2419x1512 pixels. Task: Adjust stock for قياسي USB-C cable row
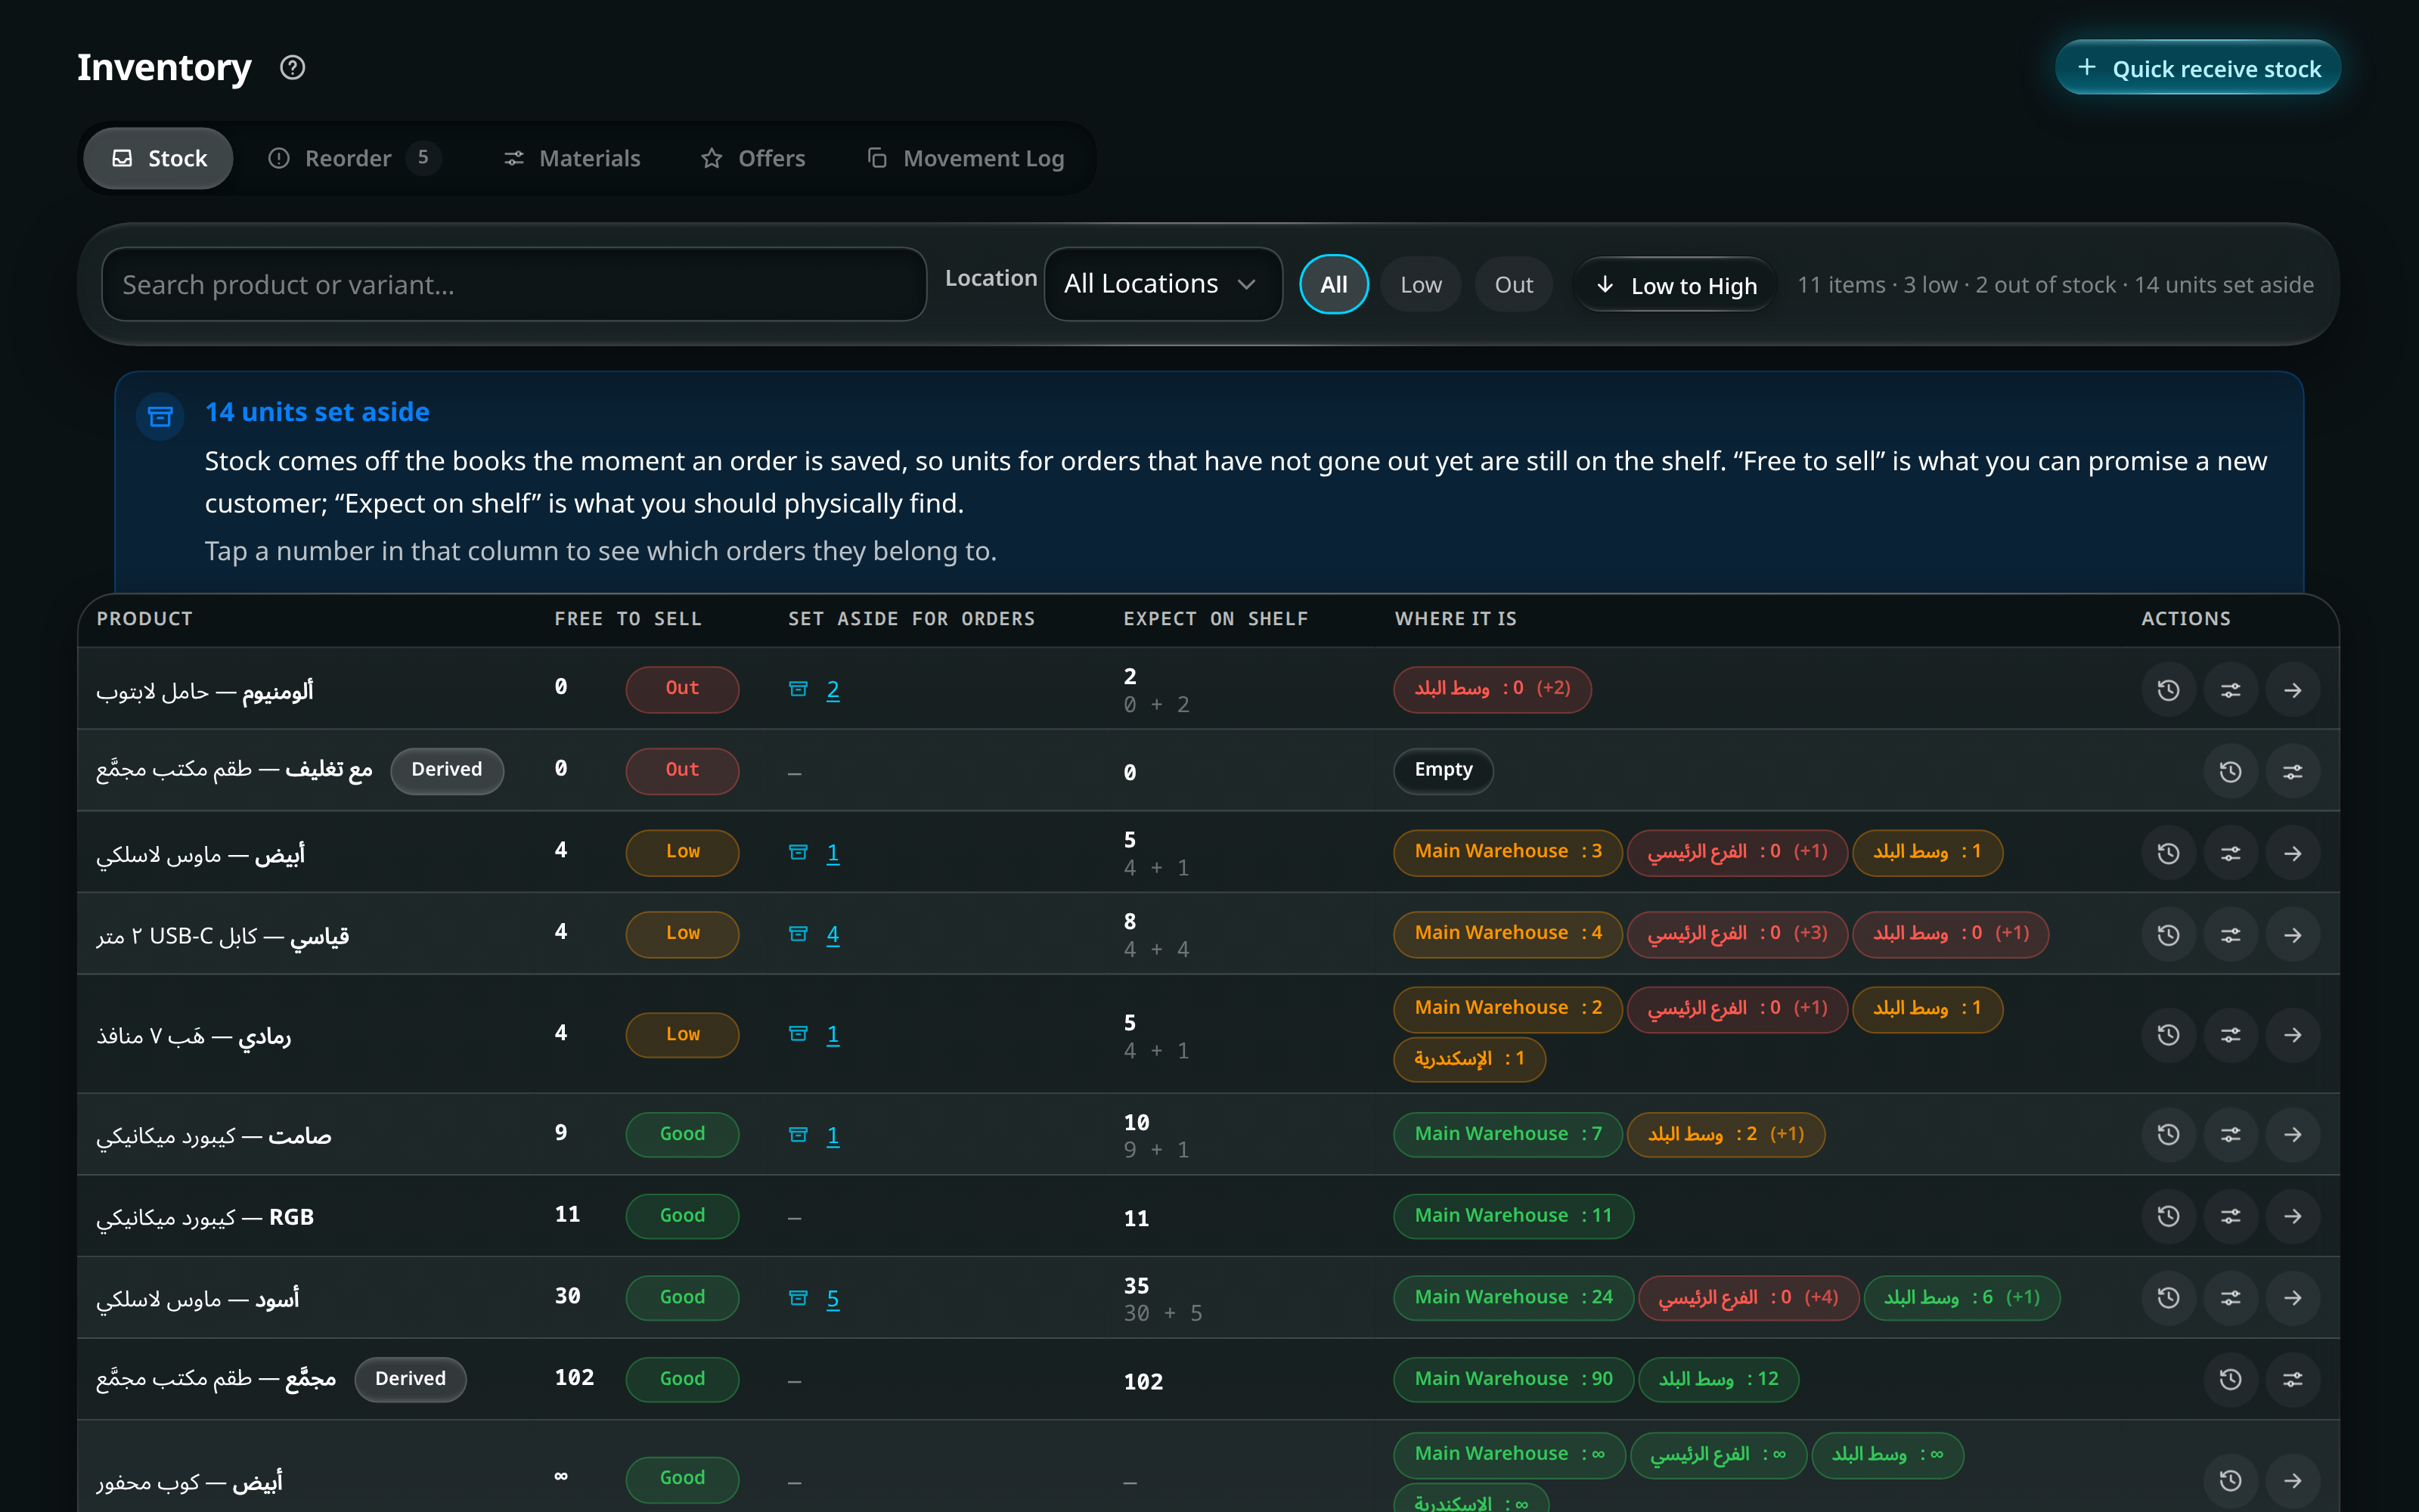pos(2230,935)
